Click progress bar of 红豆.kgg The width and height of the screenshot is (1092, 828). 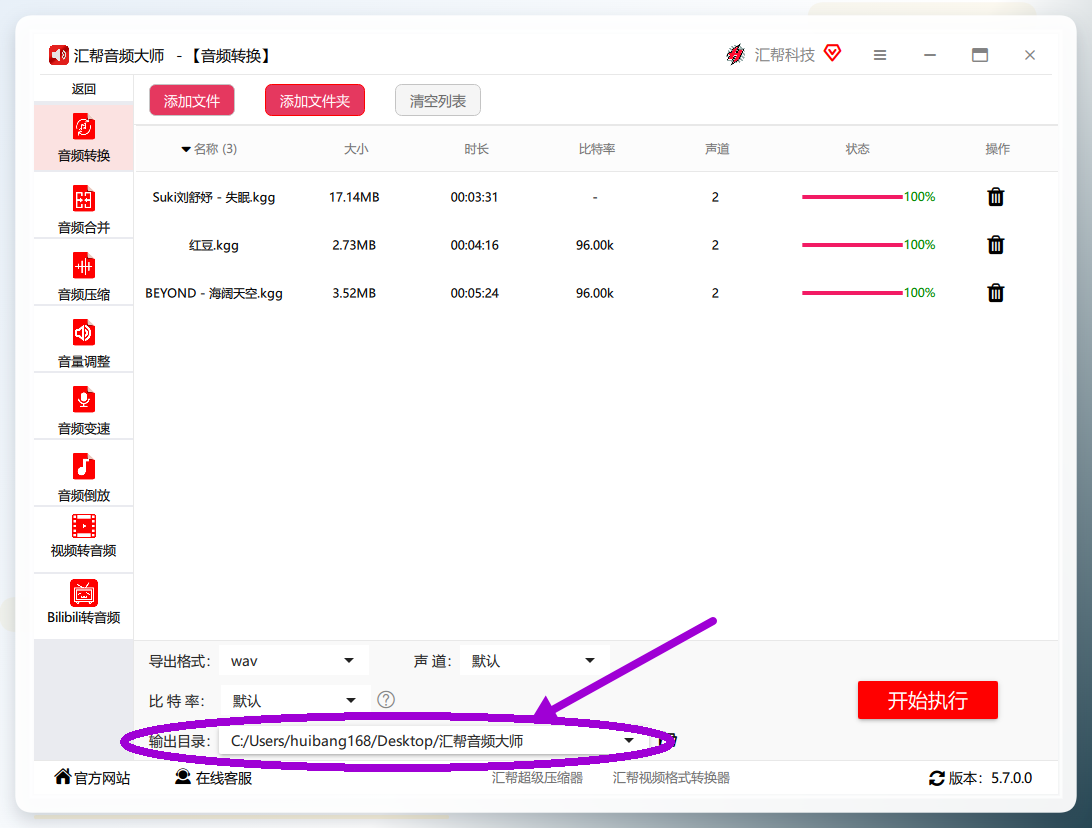coord(852,245)
